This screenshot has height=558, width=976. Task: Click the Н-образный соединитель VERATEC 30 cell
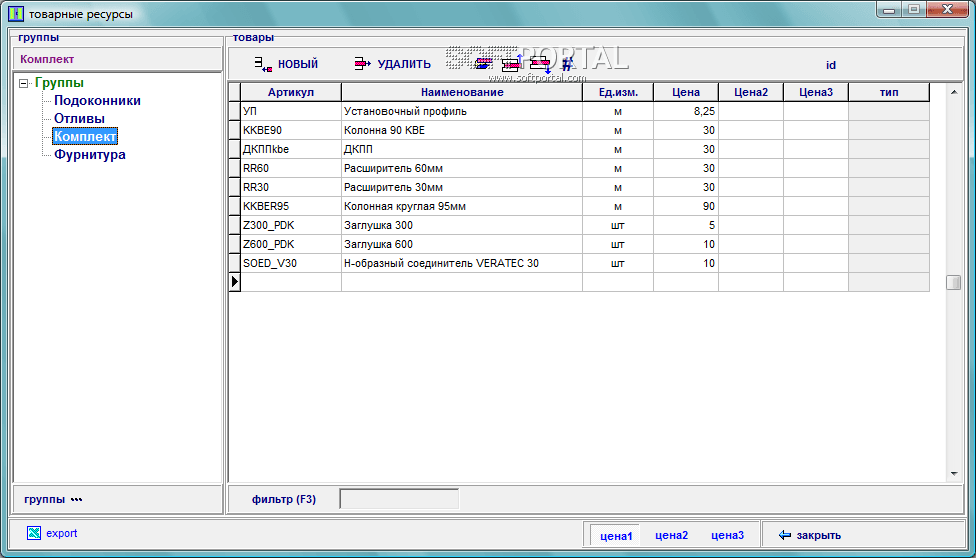pyautogui.click(x=462, y=263)
